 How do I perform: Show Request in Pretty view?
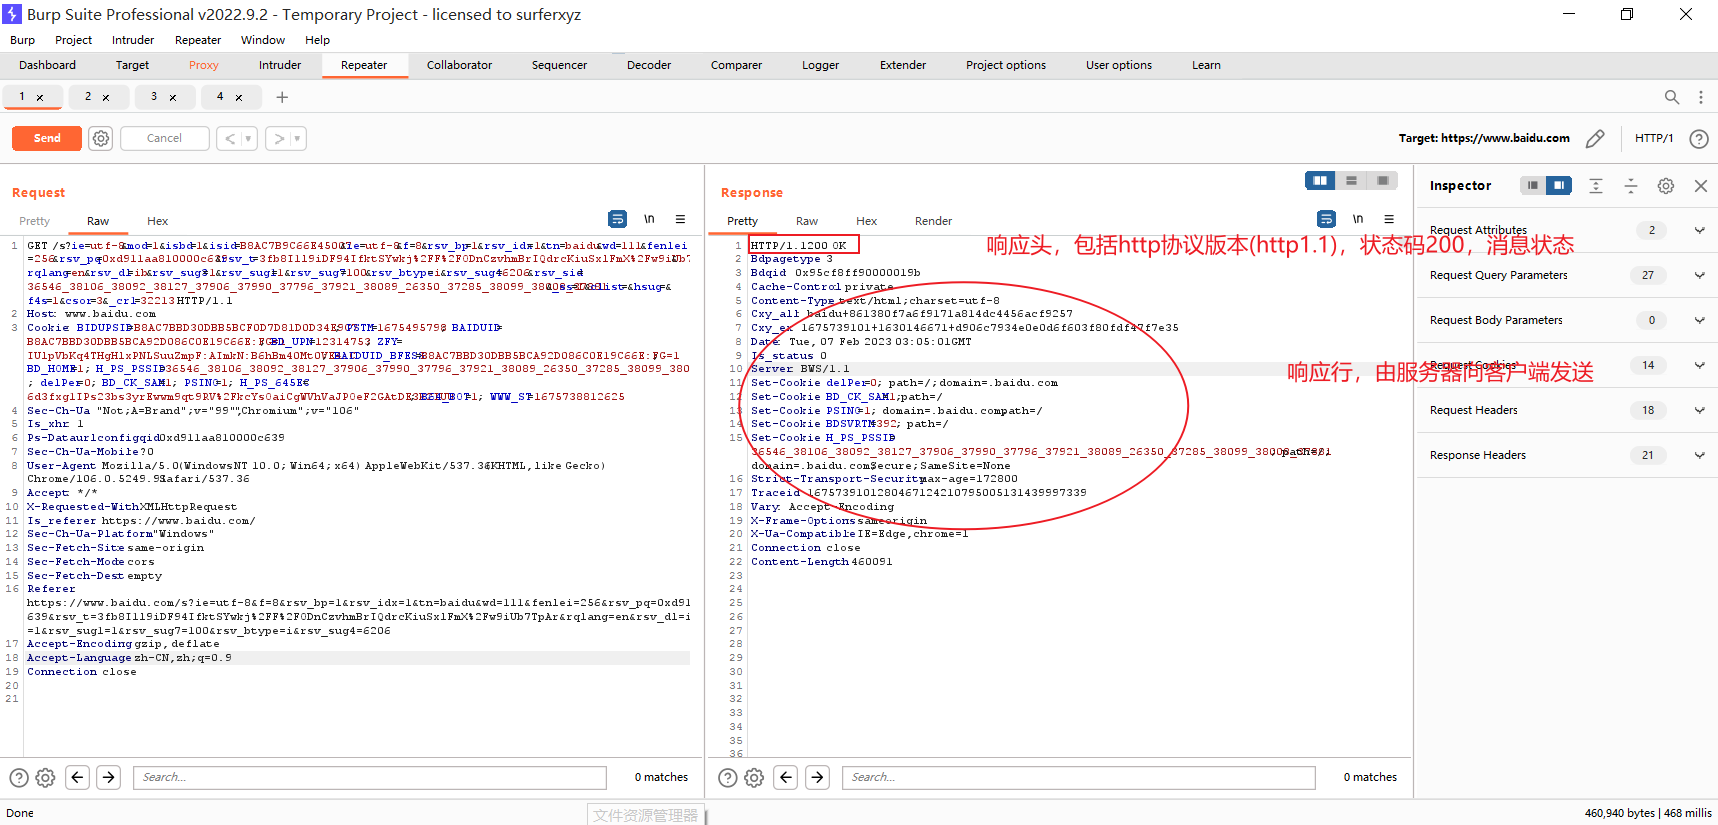coord(34,221)
